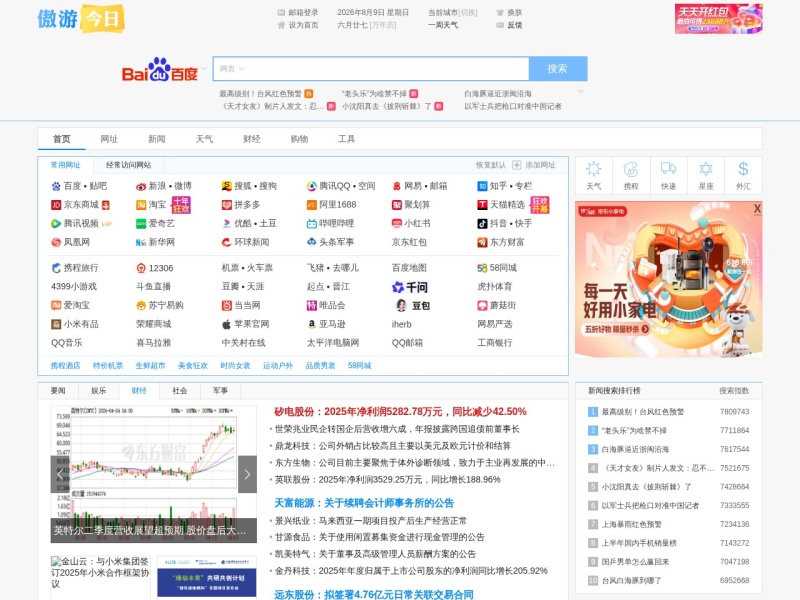800x600 pixels.
Task: Switch to the 新闻 navigation tab
Action: coord(157,139)
